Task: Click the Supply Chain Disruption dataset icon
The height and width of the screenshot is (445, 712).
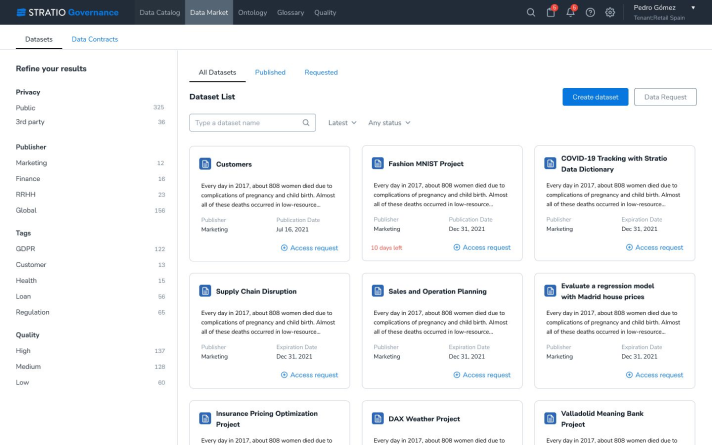Action: 205,291
